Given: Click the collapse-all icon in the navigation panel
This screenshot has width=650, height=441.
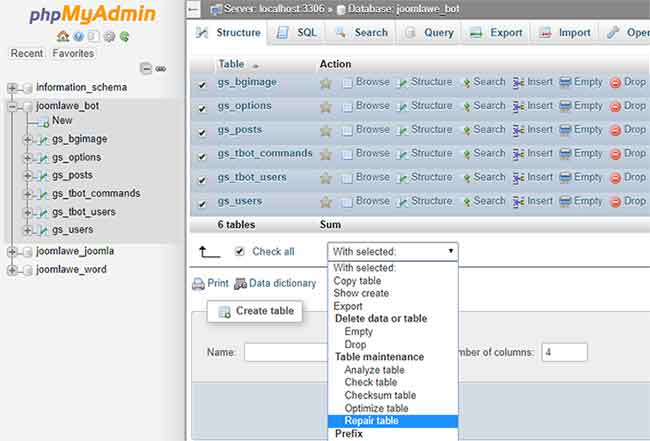Looking at the screenshot, I should tap(146, 68).
